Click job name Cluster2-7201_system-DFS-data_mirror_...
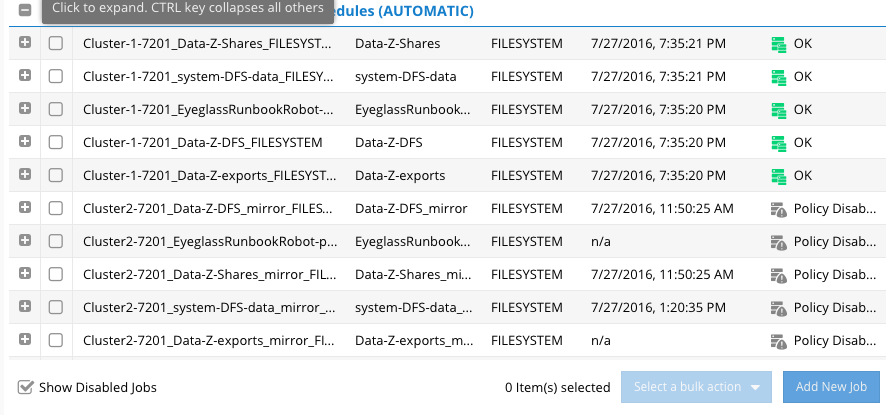This screenshot has height=415, width=891. [x=209, y=308]
